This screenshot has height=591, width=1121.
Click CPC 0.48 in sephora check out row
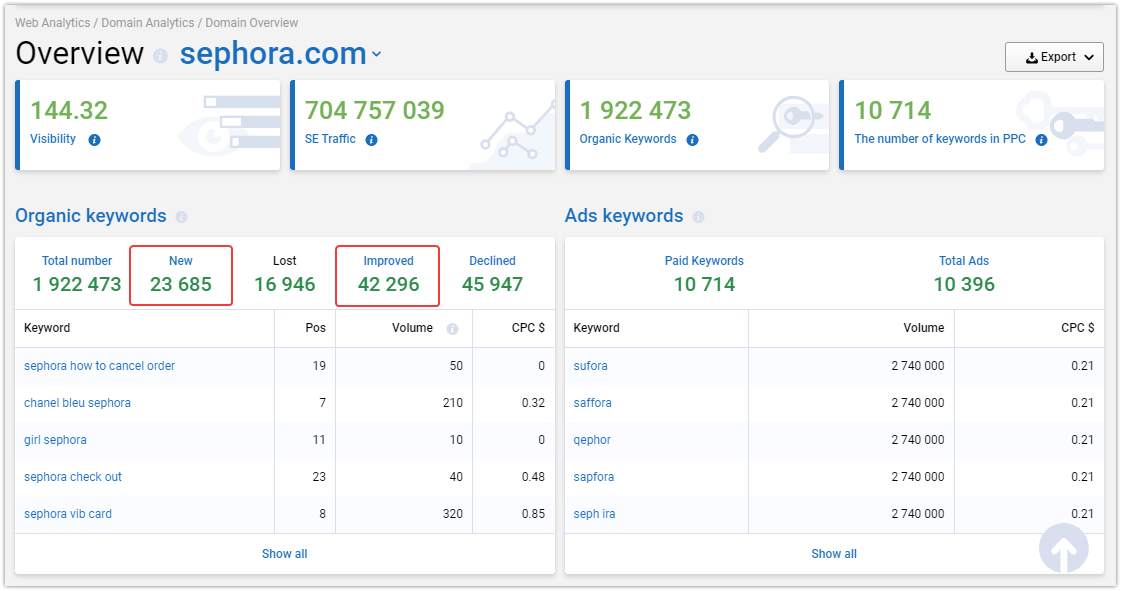pyautogui.click(x=533, y=477)
